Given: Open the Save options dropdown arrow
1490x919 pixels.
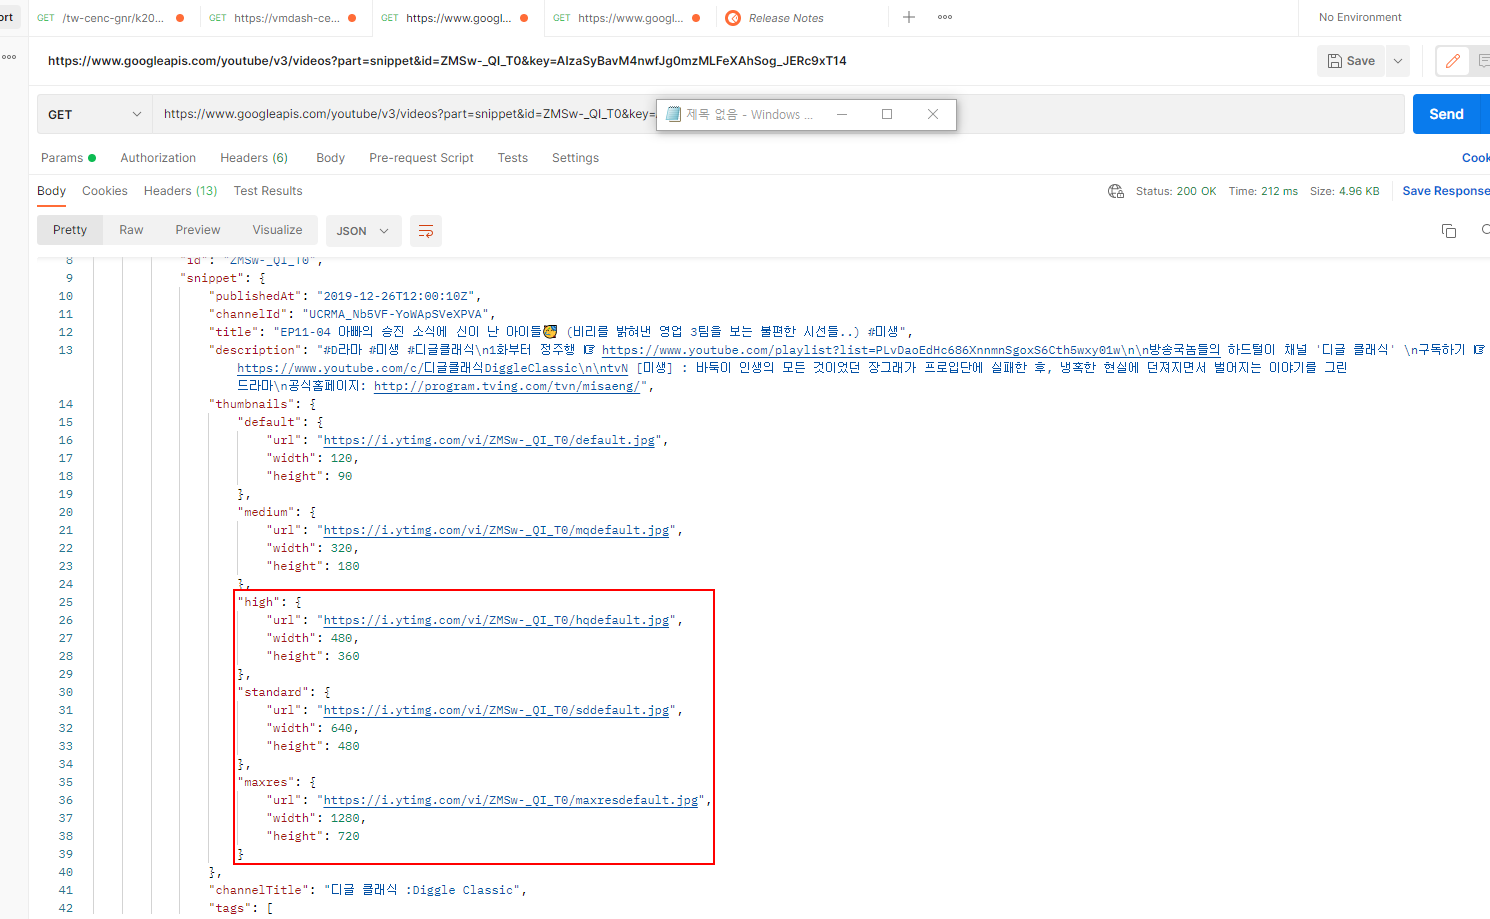Looking at the screenshot, I should 1398,61.
